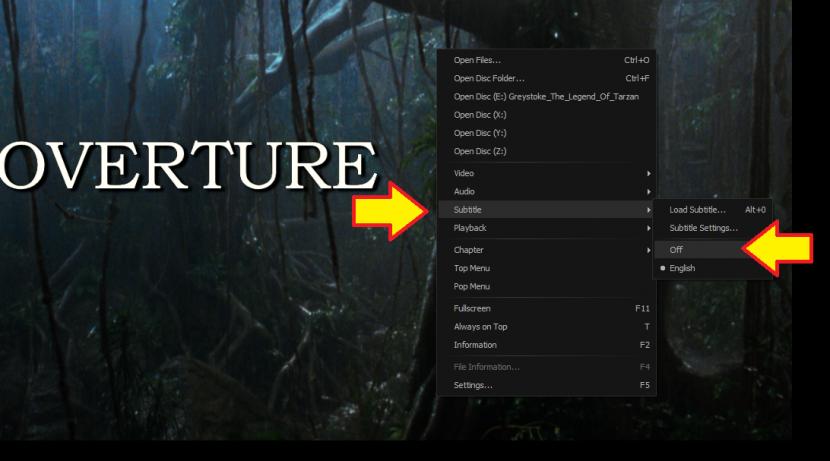Choose Open Disc (Z:) menu item
The image size is (830, 461).
point(480,151)
